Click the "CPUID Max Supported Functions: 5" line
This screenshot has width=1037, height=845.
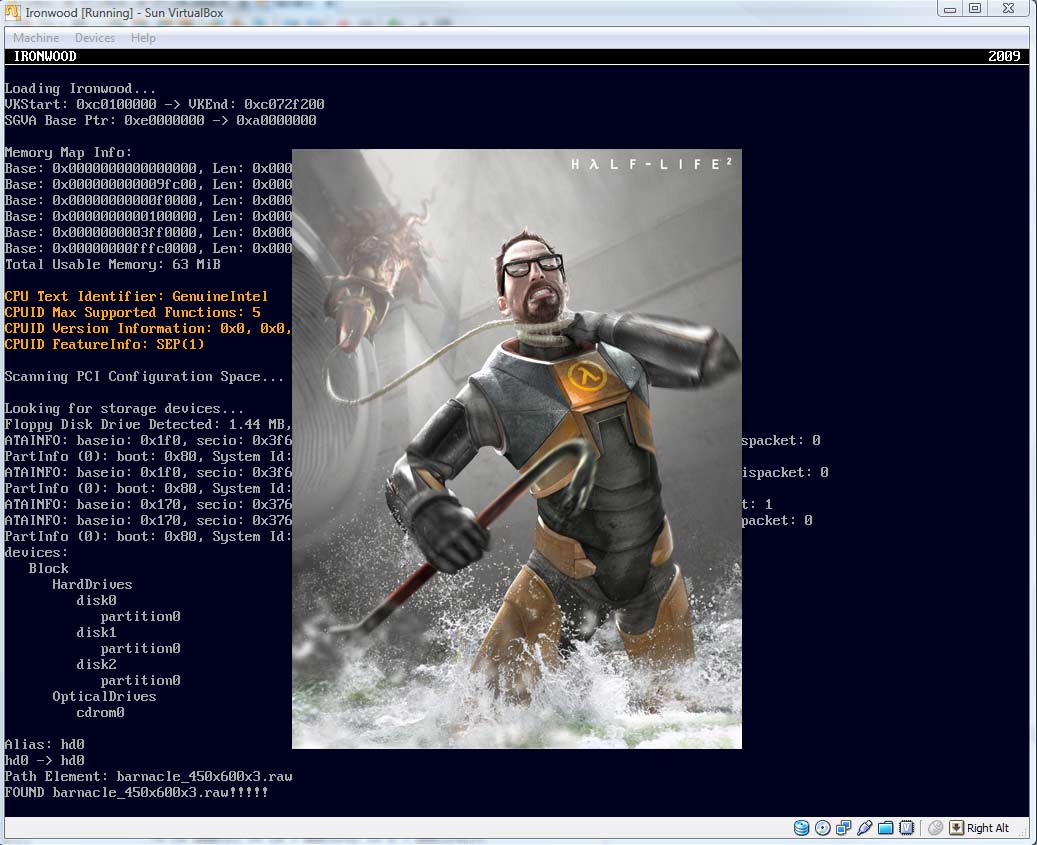[132, 312]
